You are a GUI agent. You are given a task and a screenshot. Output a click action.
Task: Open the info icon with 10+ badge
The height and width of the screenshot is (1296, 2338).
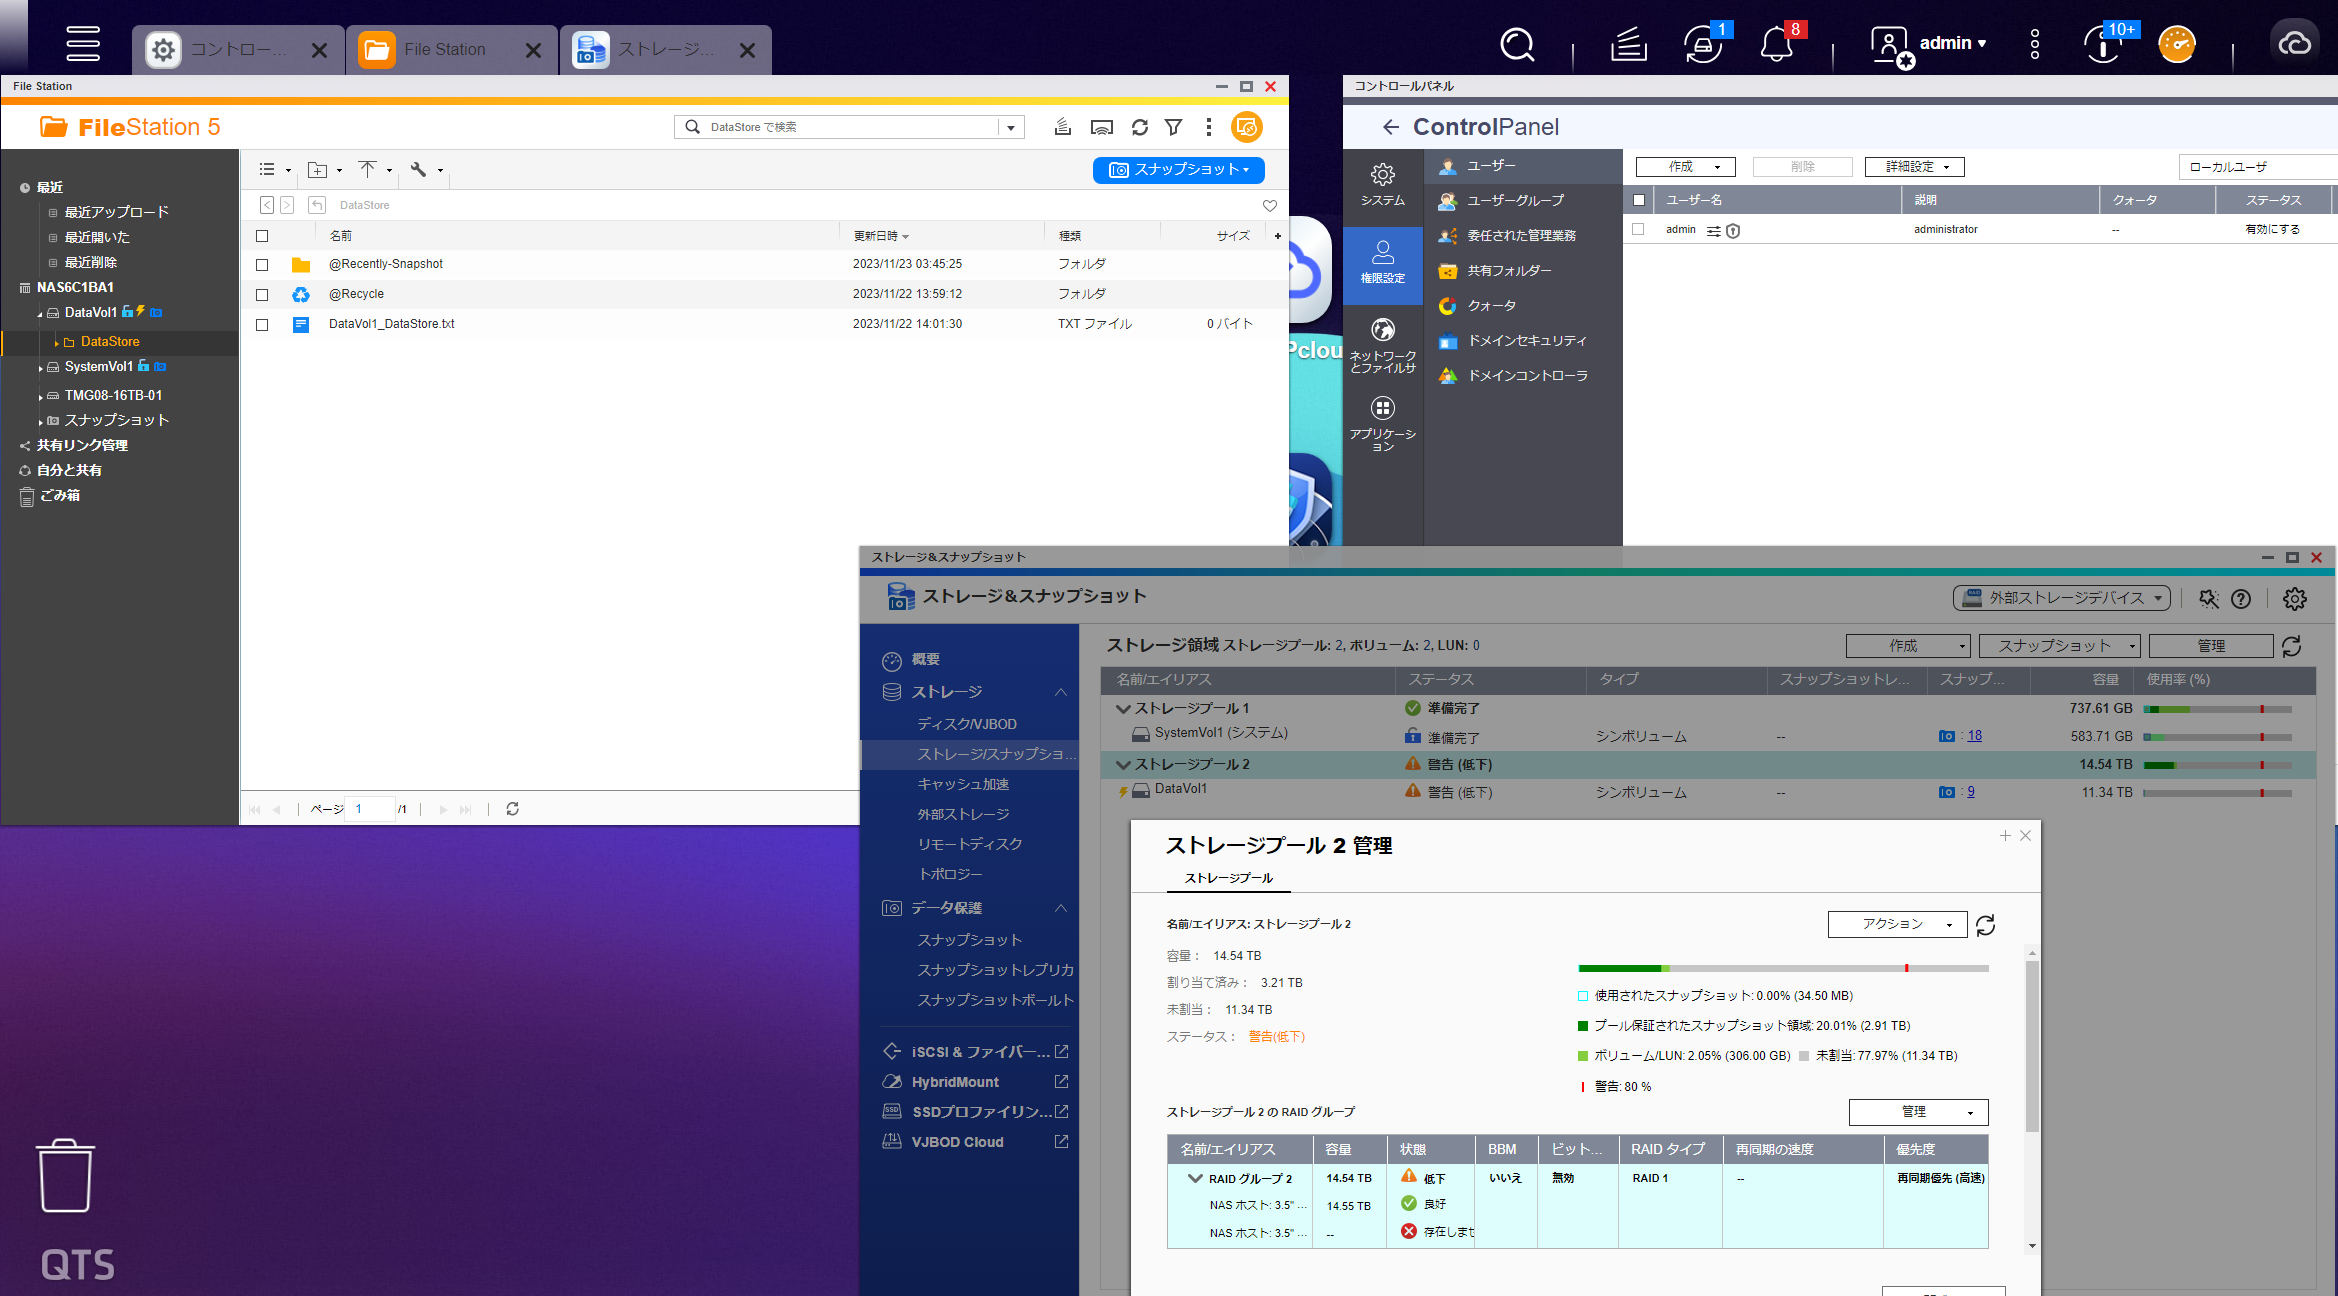[x=2104, y=44]
